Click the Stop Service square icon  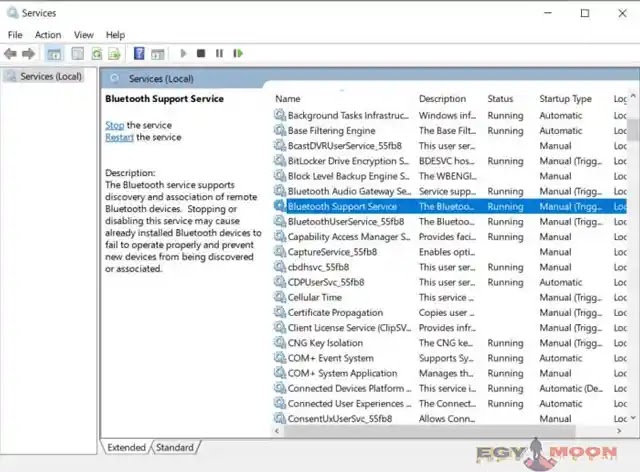201,53
